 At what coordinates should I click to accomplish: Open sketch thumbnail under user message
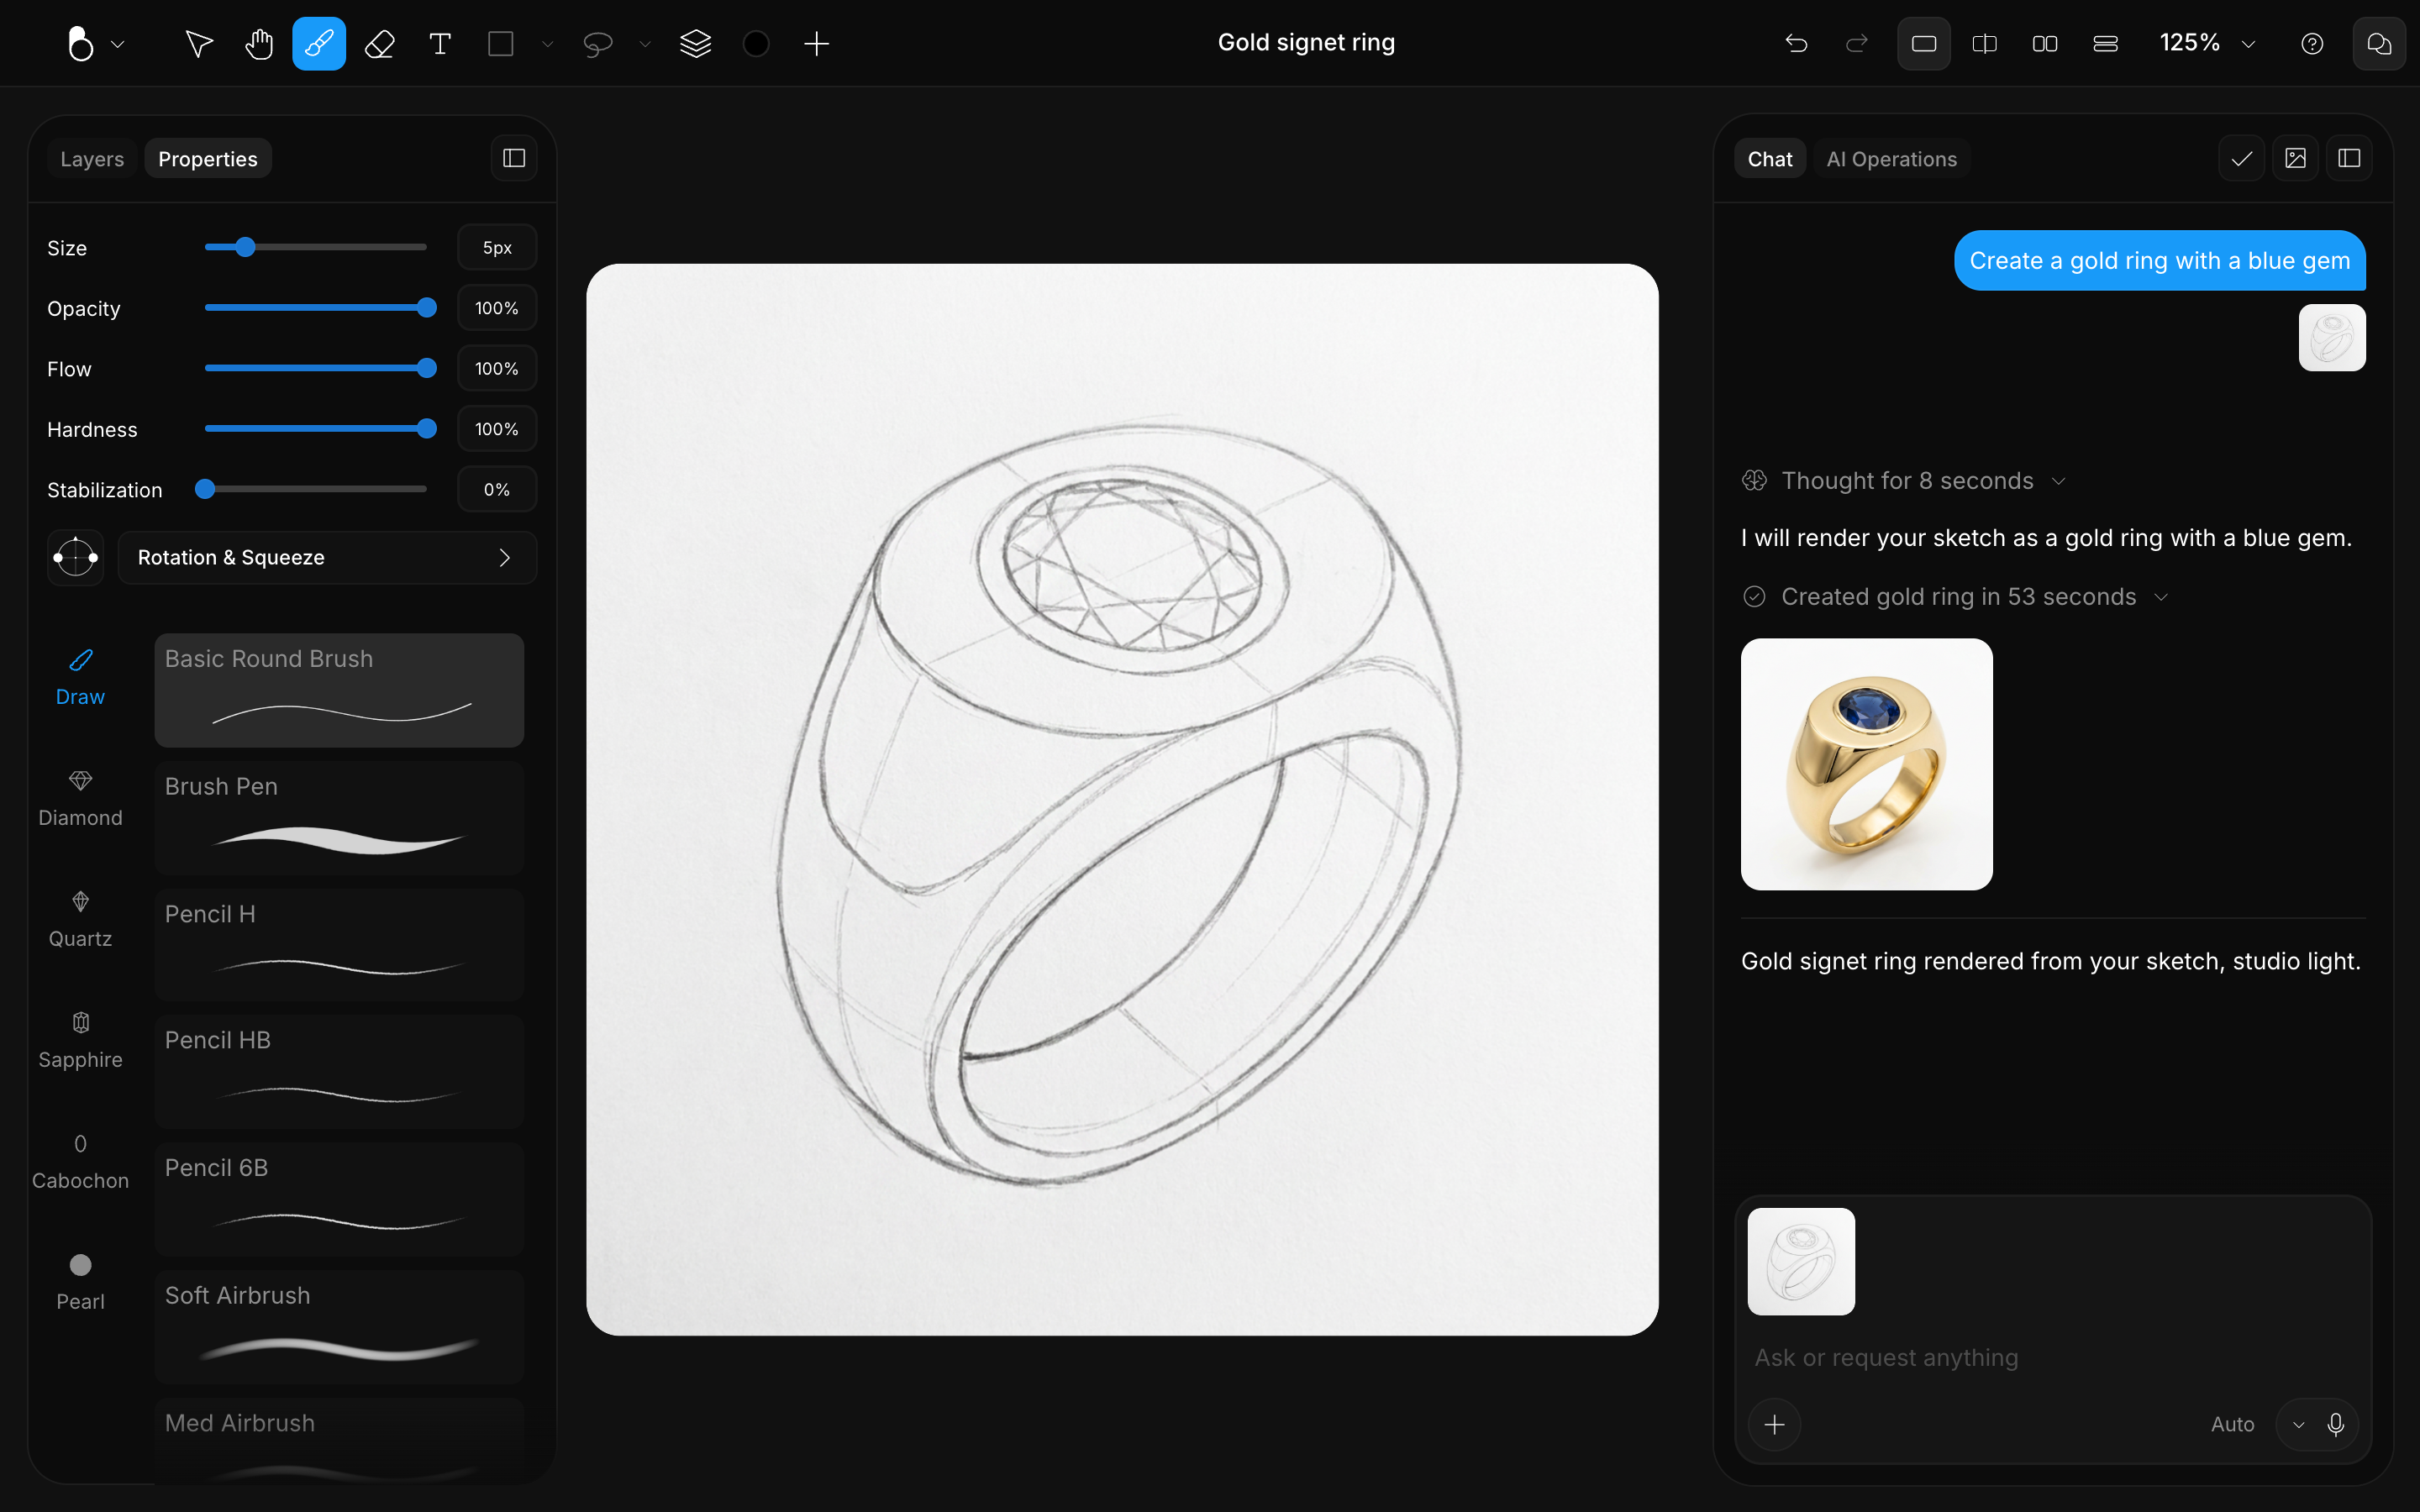coord(2332,338)
